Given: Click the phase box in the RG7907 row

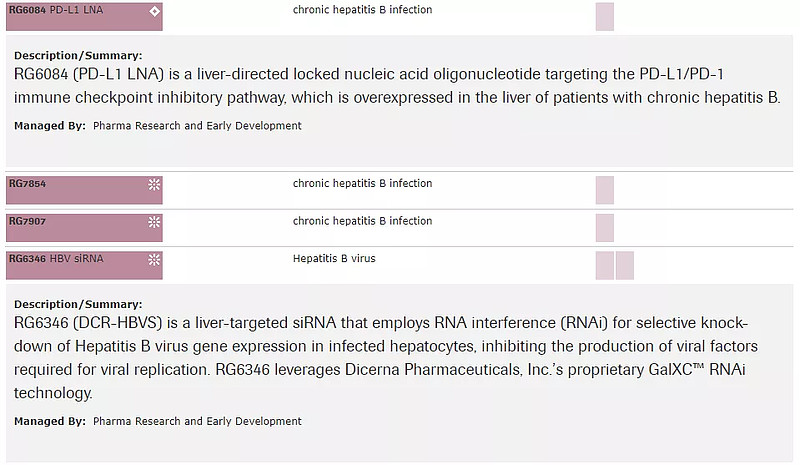Looking at the screenshot, I should [605, 227].
